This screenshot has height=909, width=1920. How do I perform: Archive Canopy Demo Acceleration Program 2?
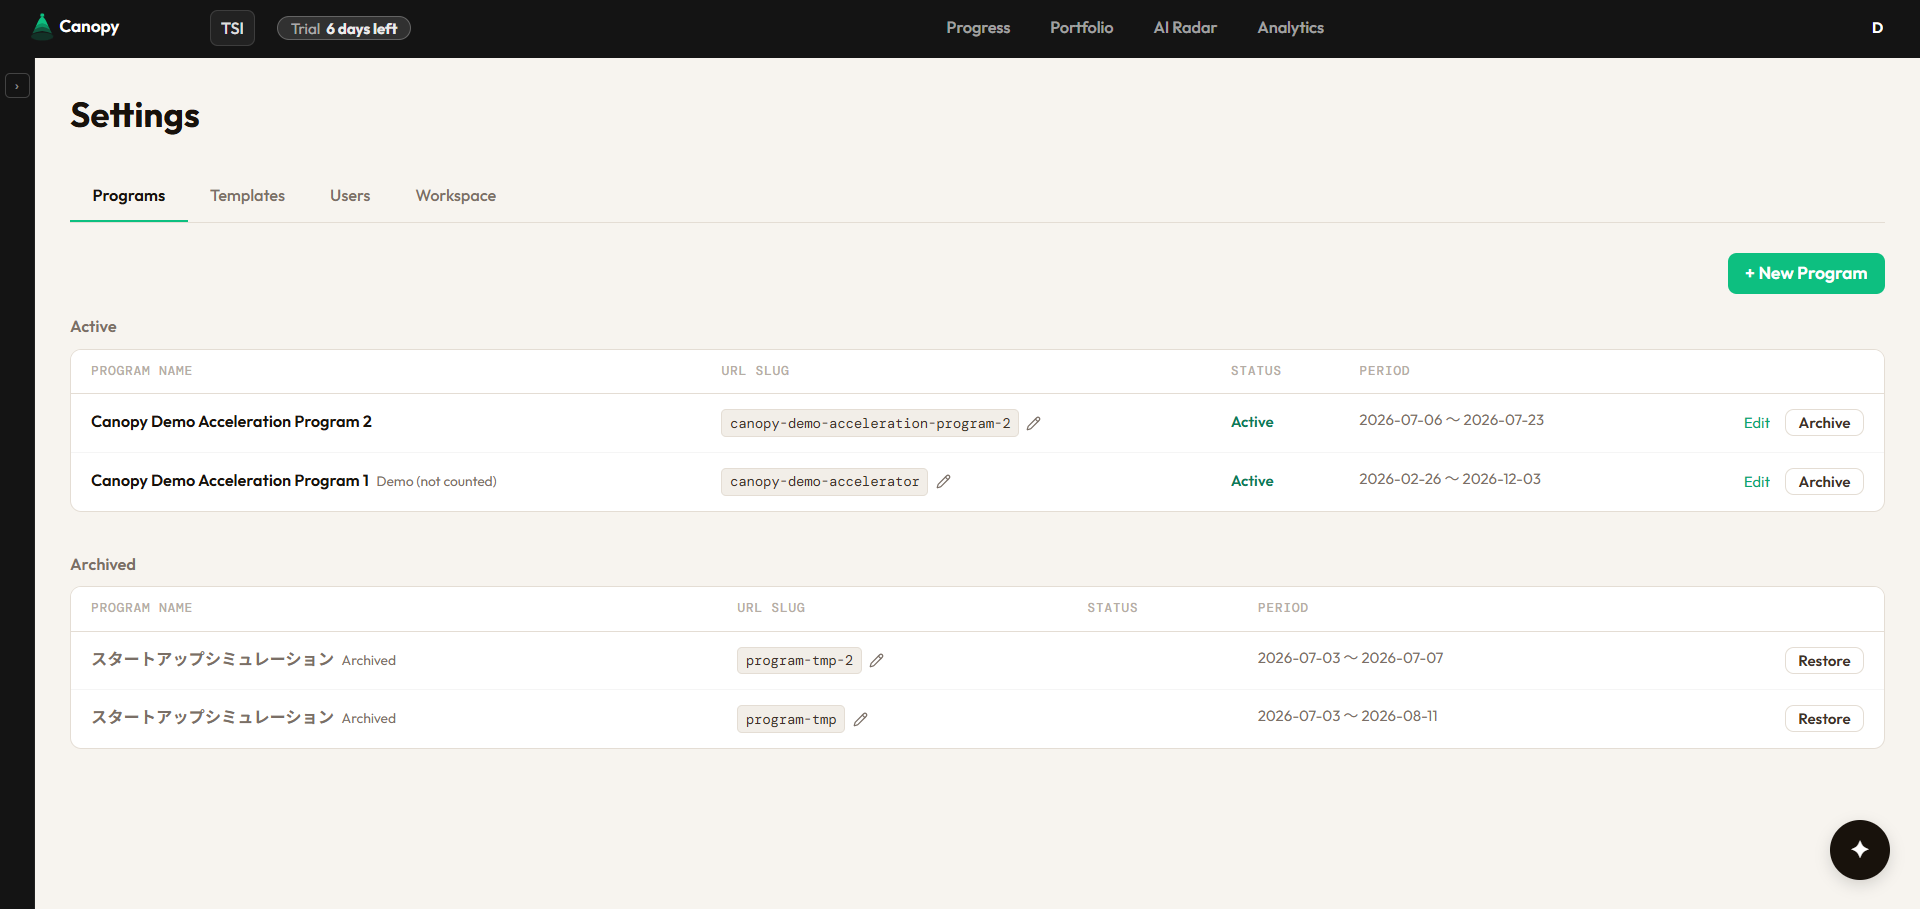1824,423
